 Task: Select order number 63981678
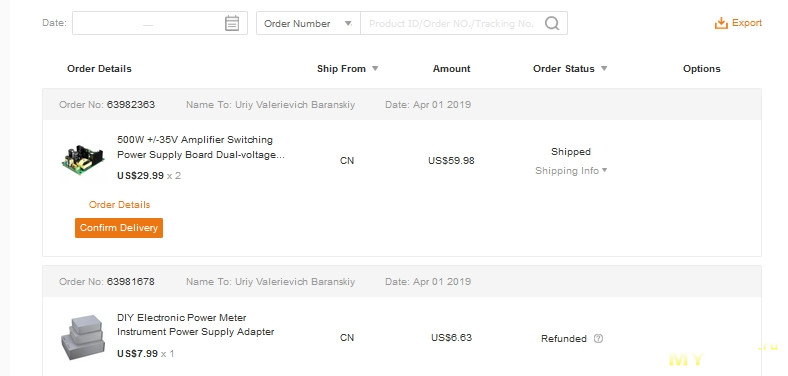[x=131, y=281]
